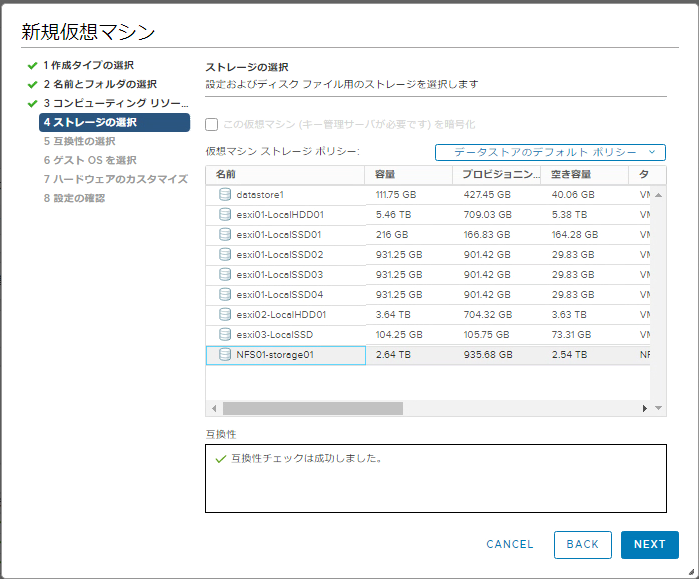Select the esxi01-LocalSSD01 datastore name

pyautogui.click(x=279, y=235)
